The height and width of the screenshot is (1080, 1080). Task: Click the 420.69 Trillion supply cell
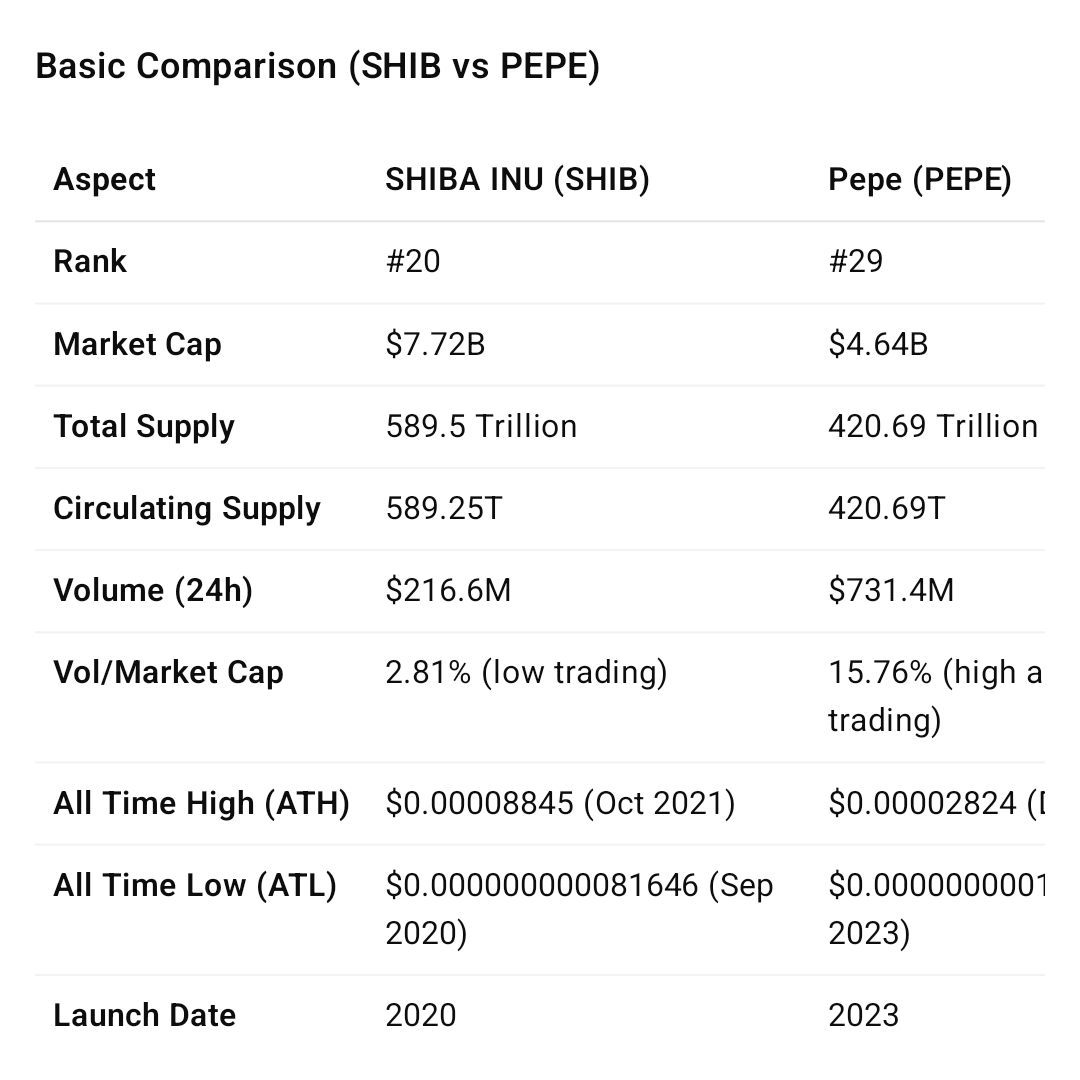932,427
